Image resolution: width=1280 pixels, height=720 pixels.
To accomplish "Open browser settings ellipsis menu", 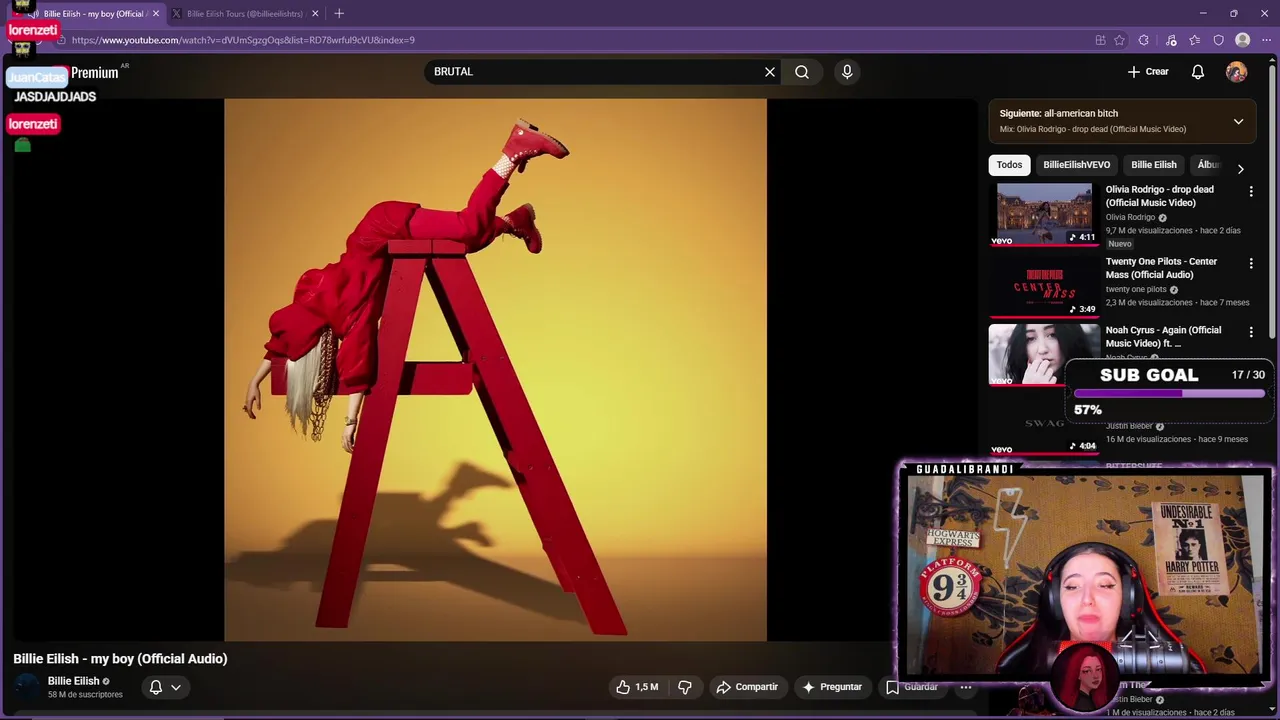I will coord(1266,40).
